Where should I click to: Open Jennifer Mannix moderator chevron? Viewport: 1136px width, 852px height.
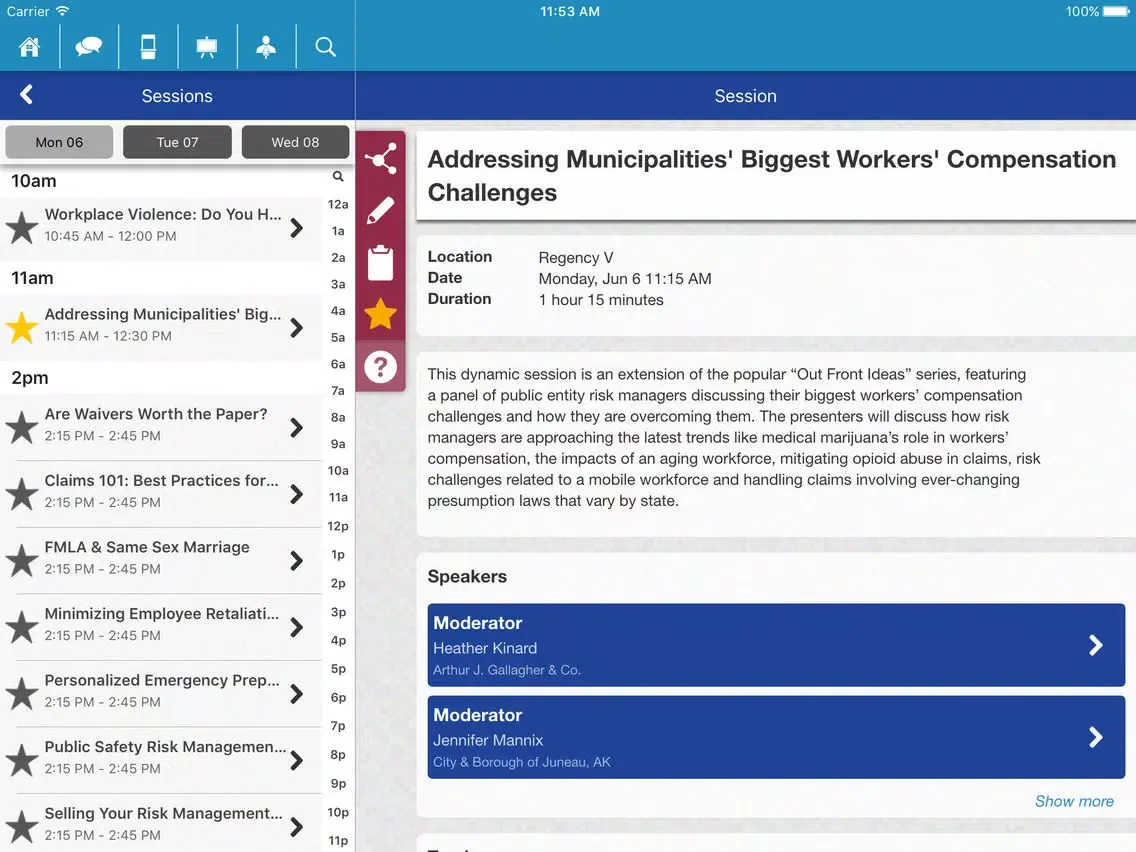pyautogui.click(x=1095, y=738)
